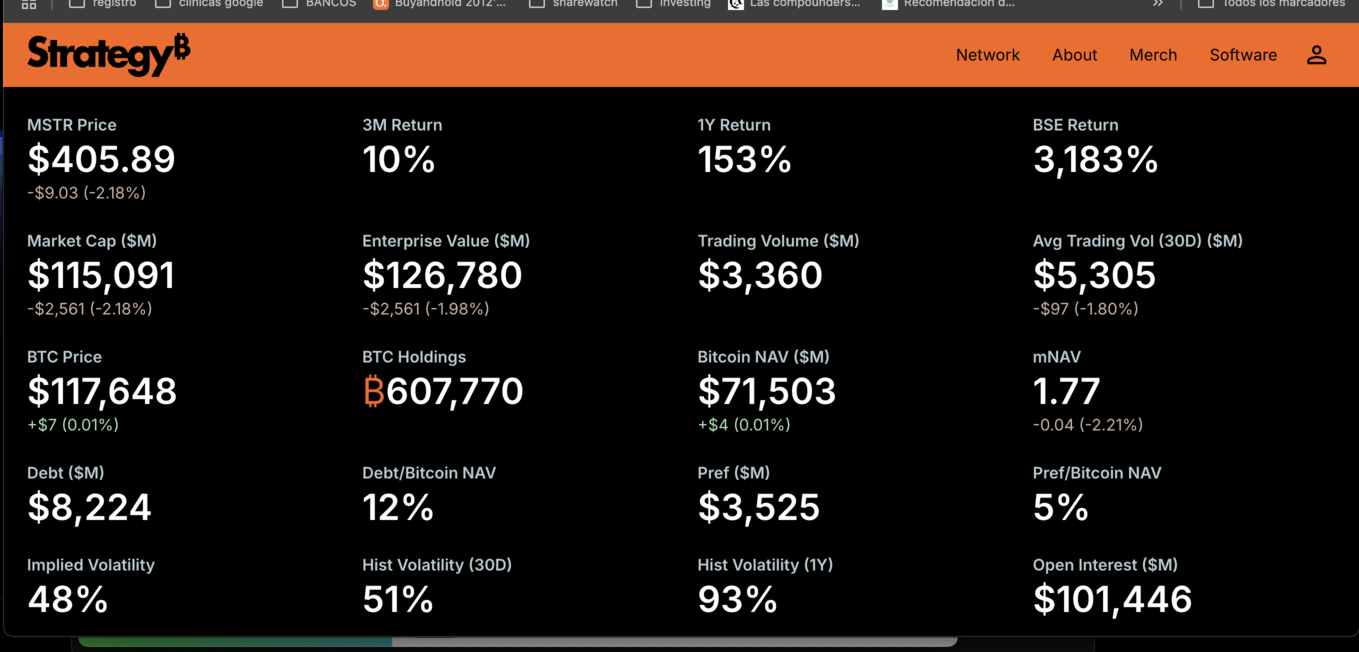1359x652 pixels.
Task: Click the Pref value $3,525
Action: [759, 507]
